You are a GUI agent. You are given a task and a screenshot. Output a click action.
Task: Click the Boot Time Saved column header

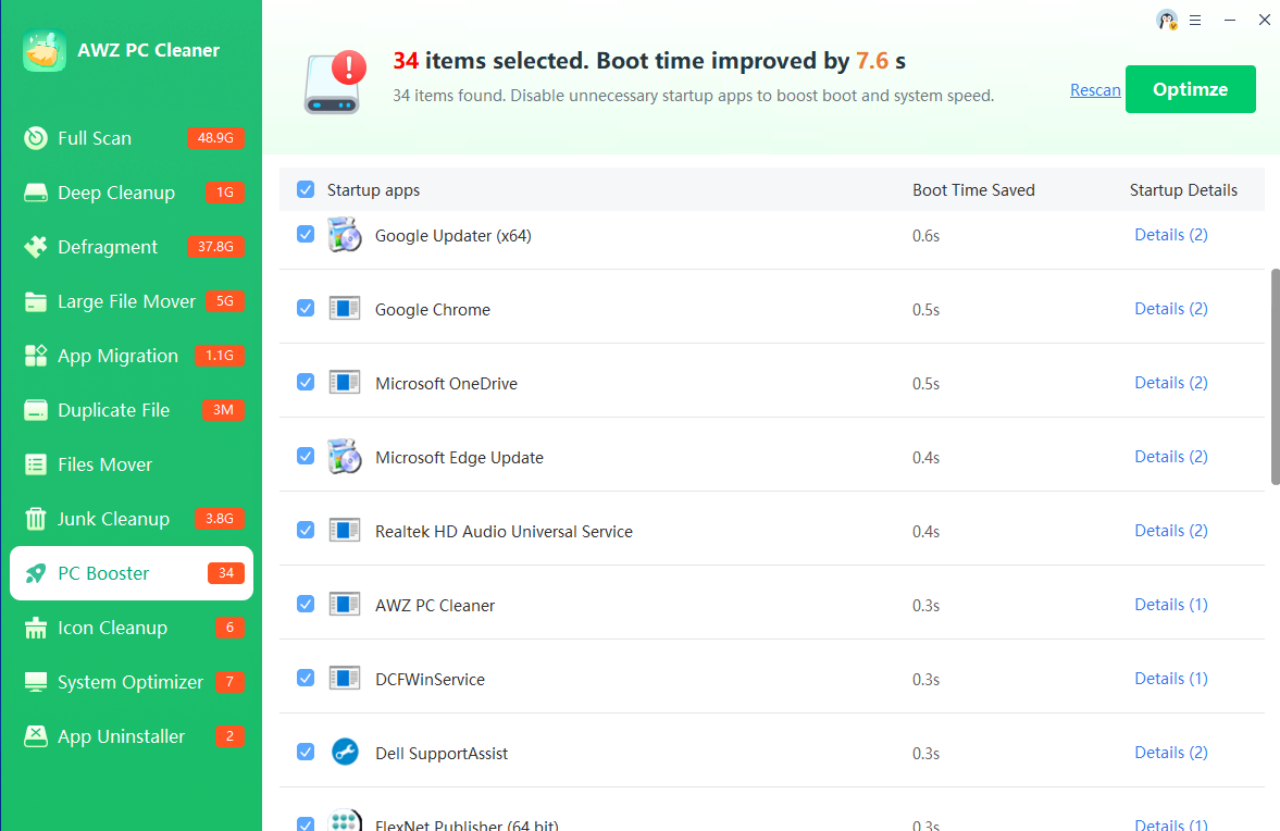tap(973, 190)
